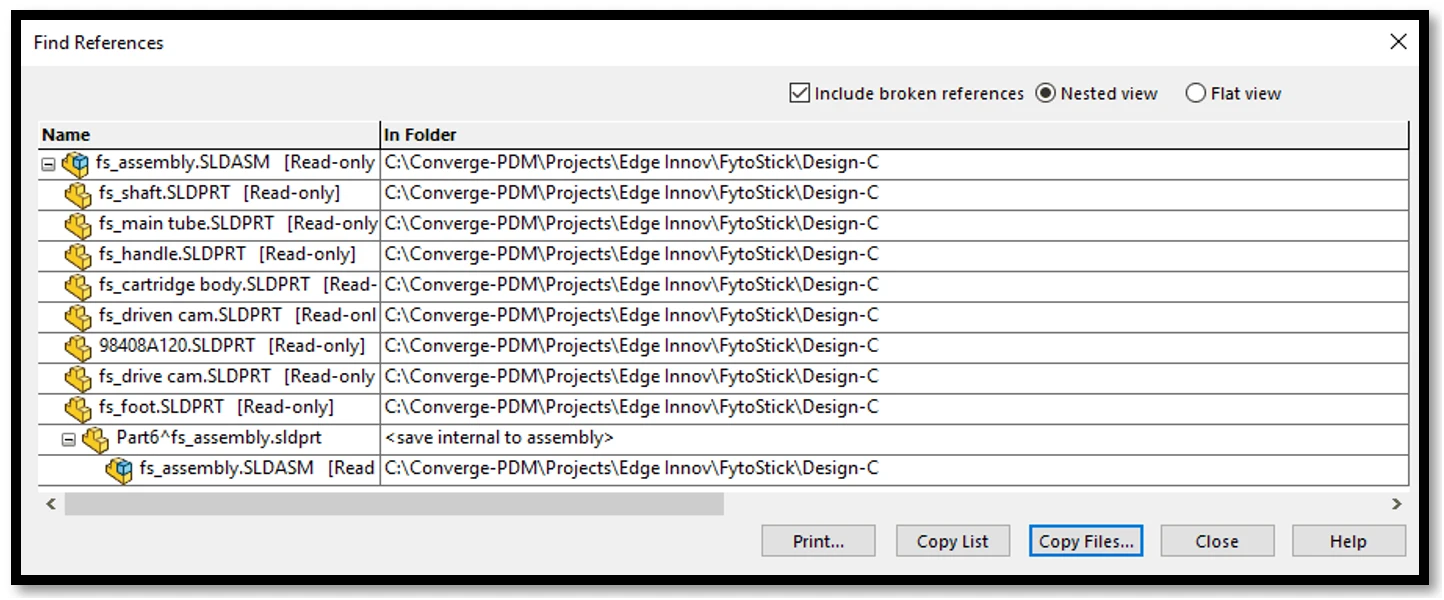Collapse the Part6^fs_assembly.sldprt node

pyautogui.click(x=68, y=439)
